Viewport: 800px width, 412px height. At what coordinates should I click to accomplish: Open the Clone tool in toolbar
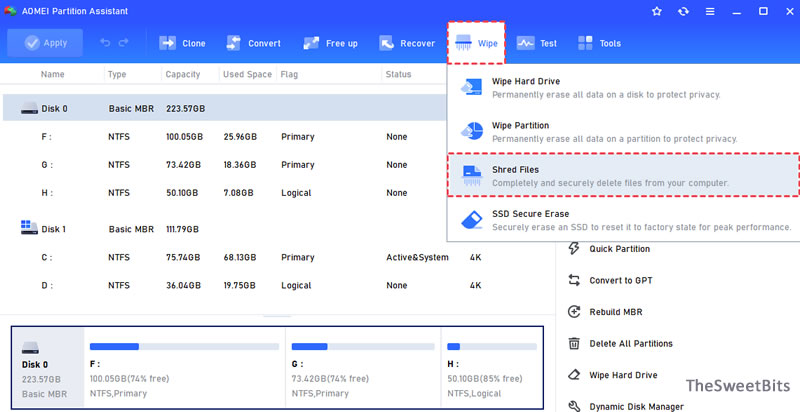click(182, 43)
